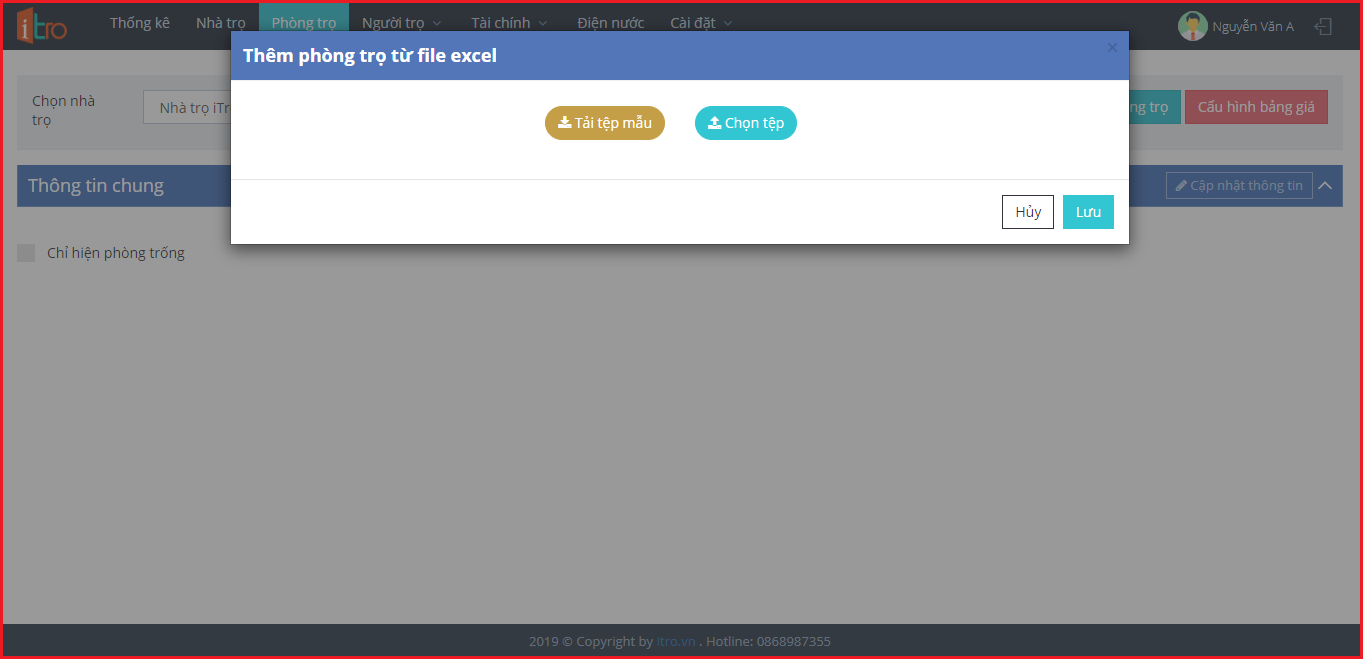Collapse the Thông tin chung panel chevron
Screen dimensions: 1363x659
click(1325, 185)
